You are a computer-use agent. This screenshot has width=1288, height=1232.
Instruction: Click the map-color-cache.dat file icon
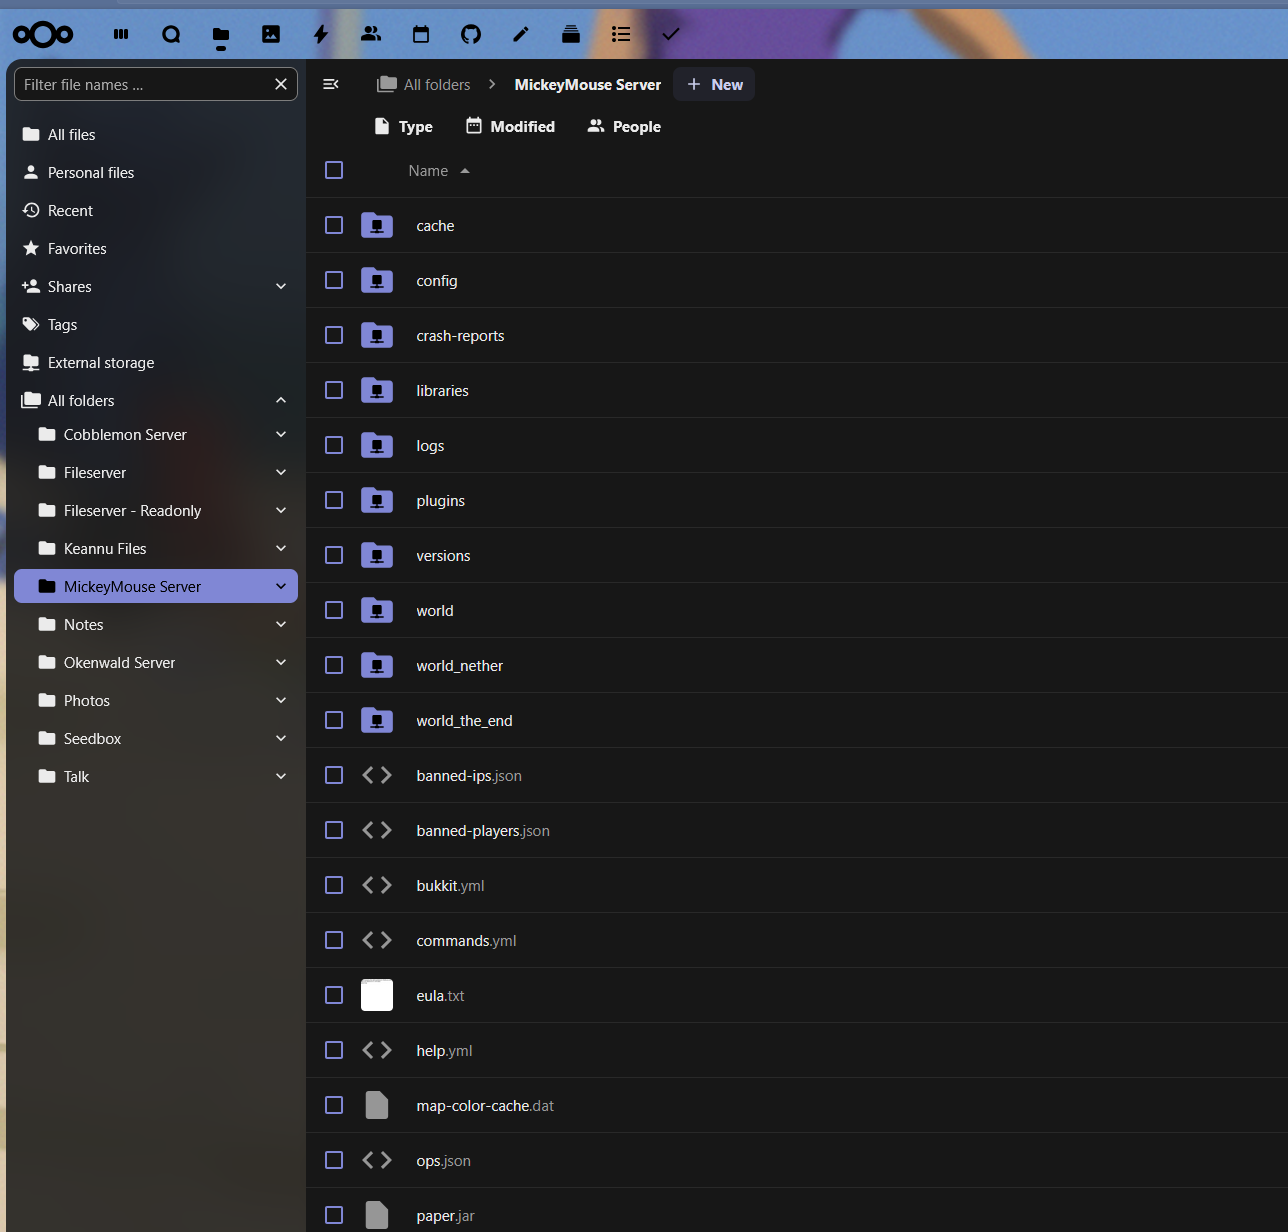377,1105
